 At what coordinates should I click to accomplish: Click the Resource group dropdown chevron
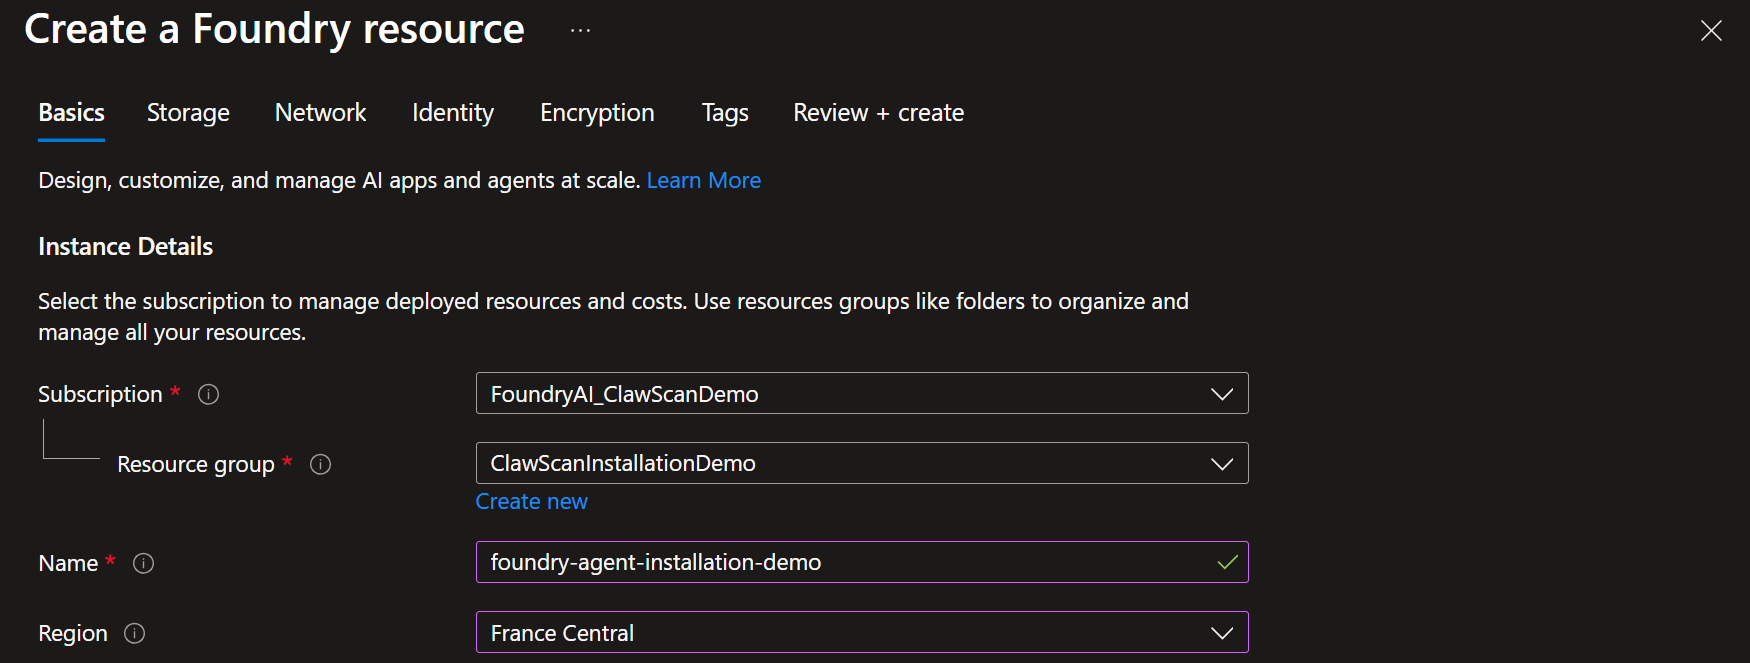tap(1222, 464)
